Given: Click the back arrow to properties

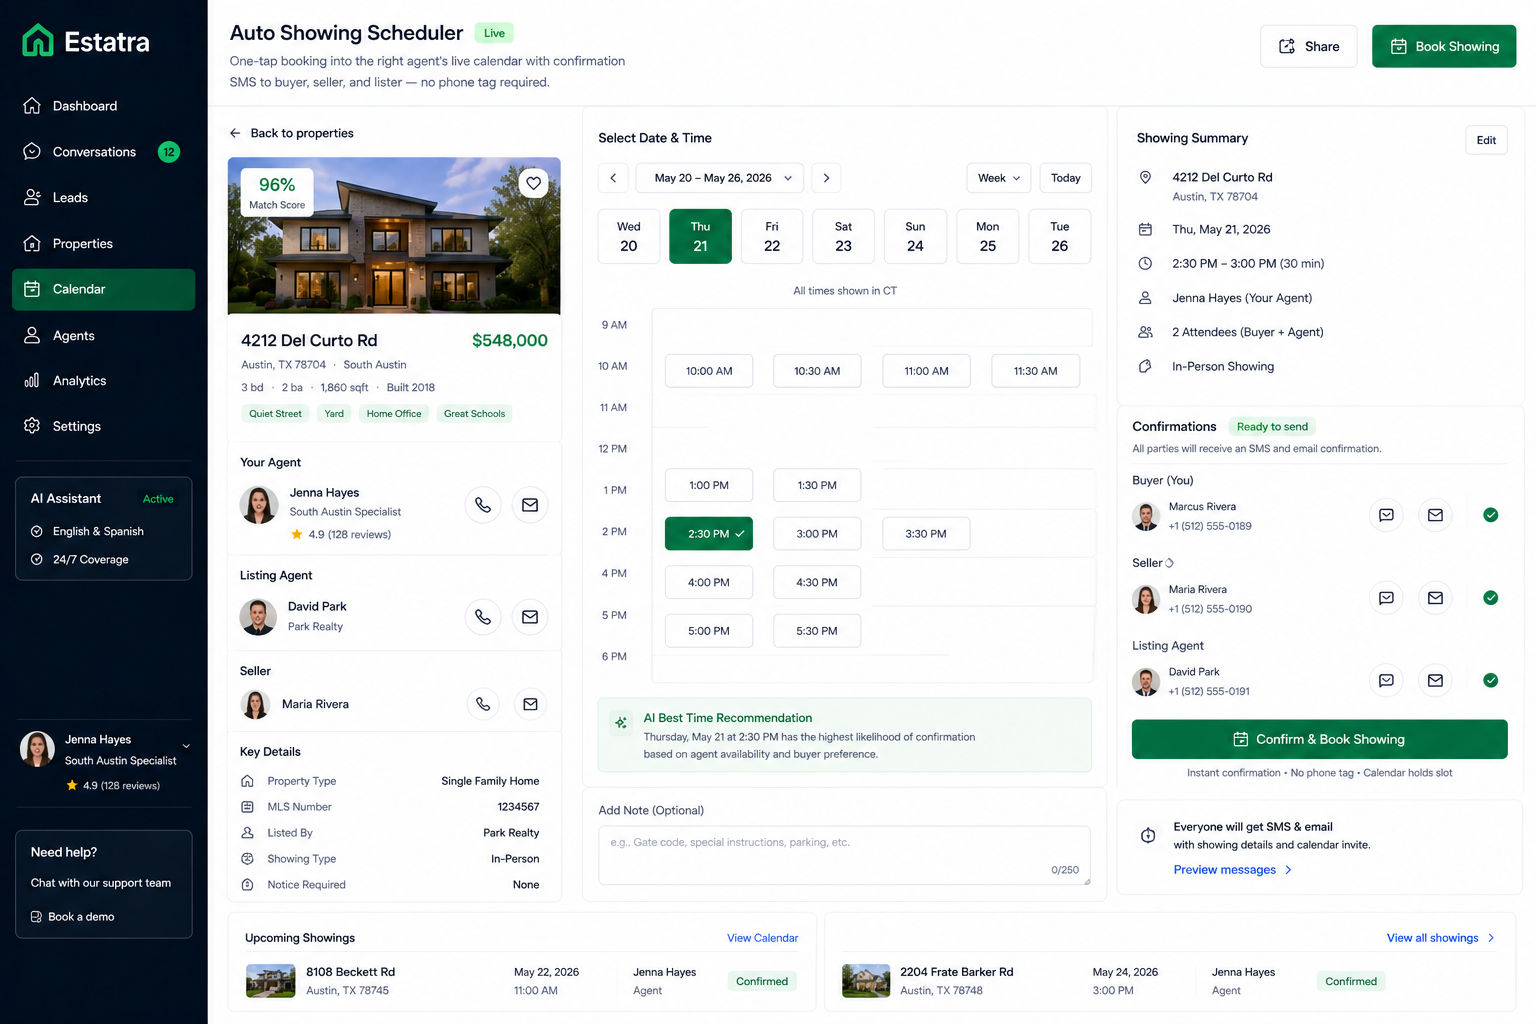Looking at the screenshot, I should click(x=235, y=133).
